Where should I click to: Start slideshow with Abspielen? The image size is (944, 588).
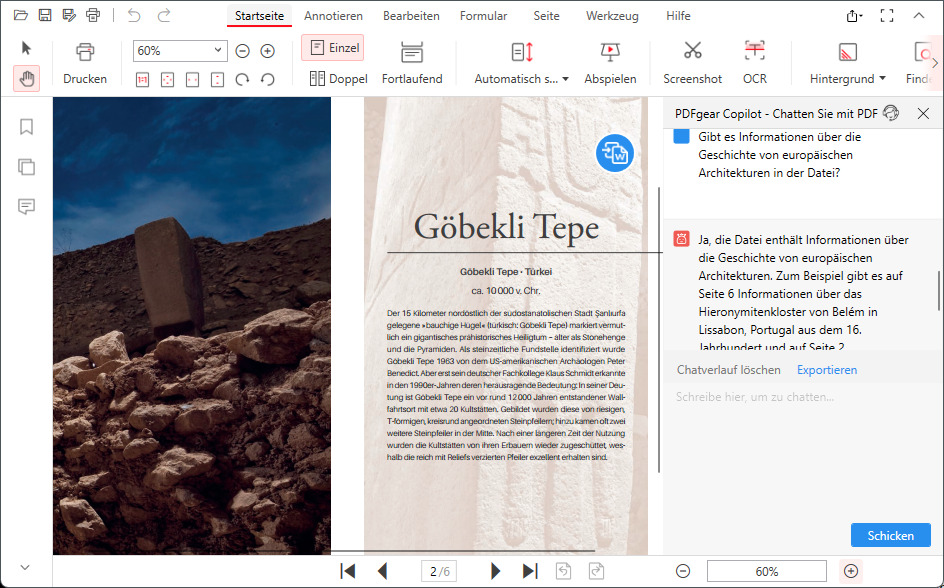(x=610, y=63)
